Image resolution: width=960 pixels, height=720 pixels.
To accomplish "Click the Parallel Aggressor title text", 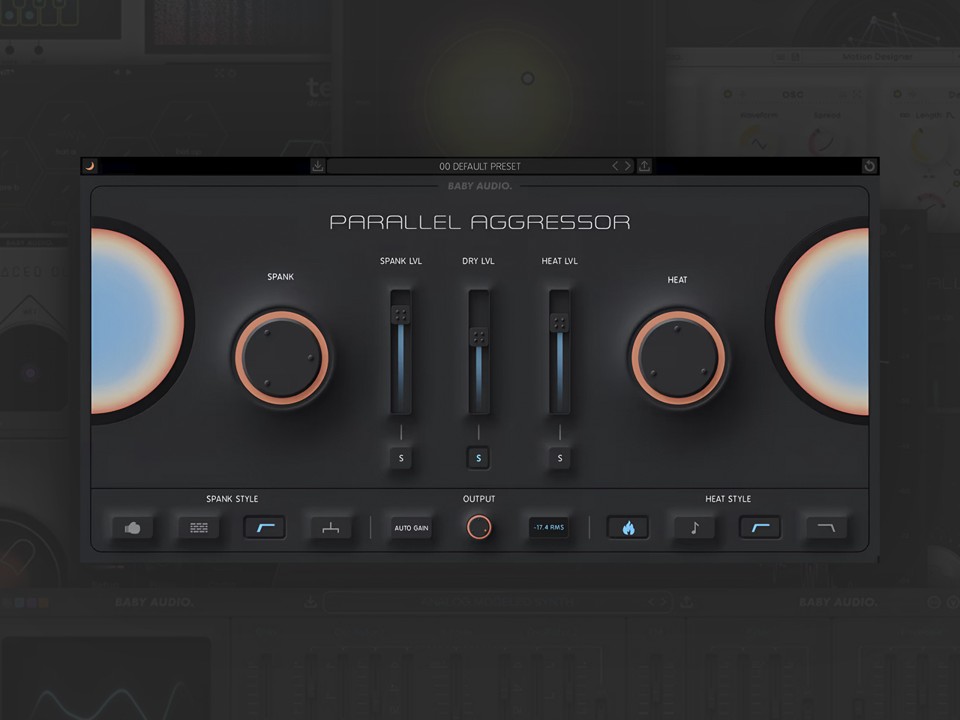I will (480, 222).
